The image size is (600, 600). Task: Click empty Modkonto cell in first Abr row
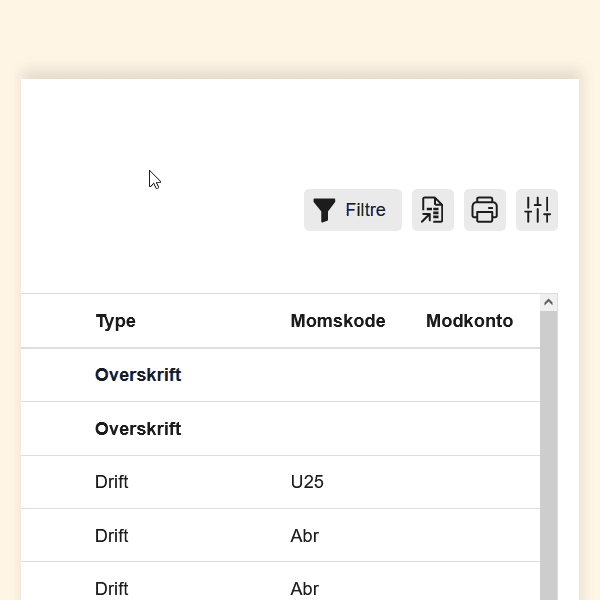470,536
